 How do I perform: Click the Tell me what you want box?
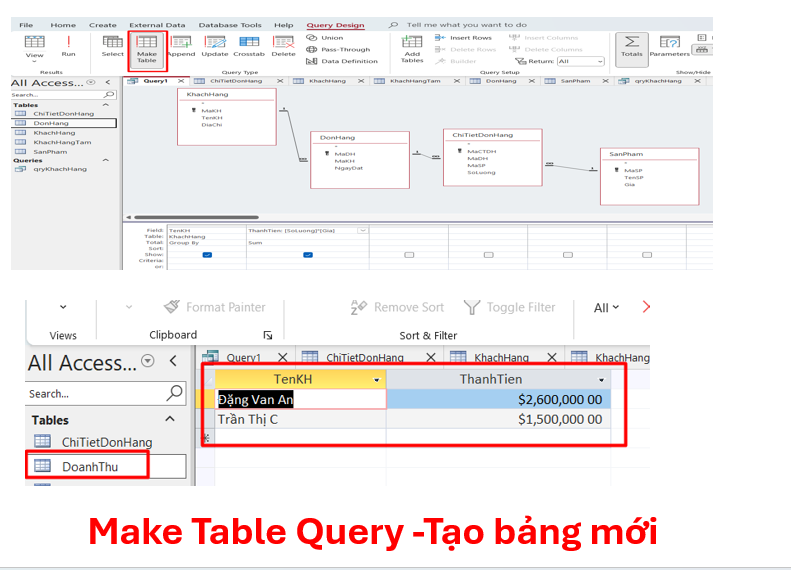(467, 25)
